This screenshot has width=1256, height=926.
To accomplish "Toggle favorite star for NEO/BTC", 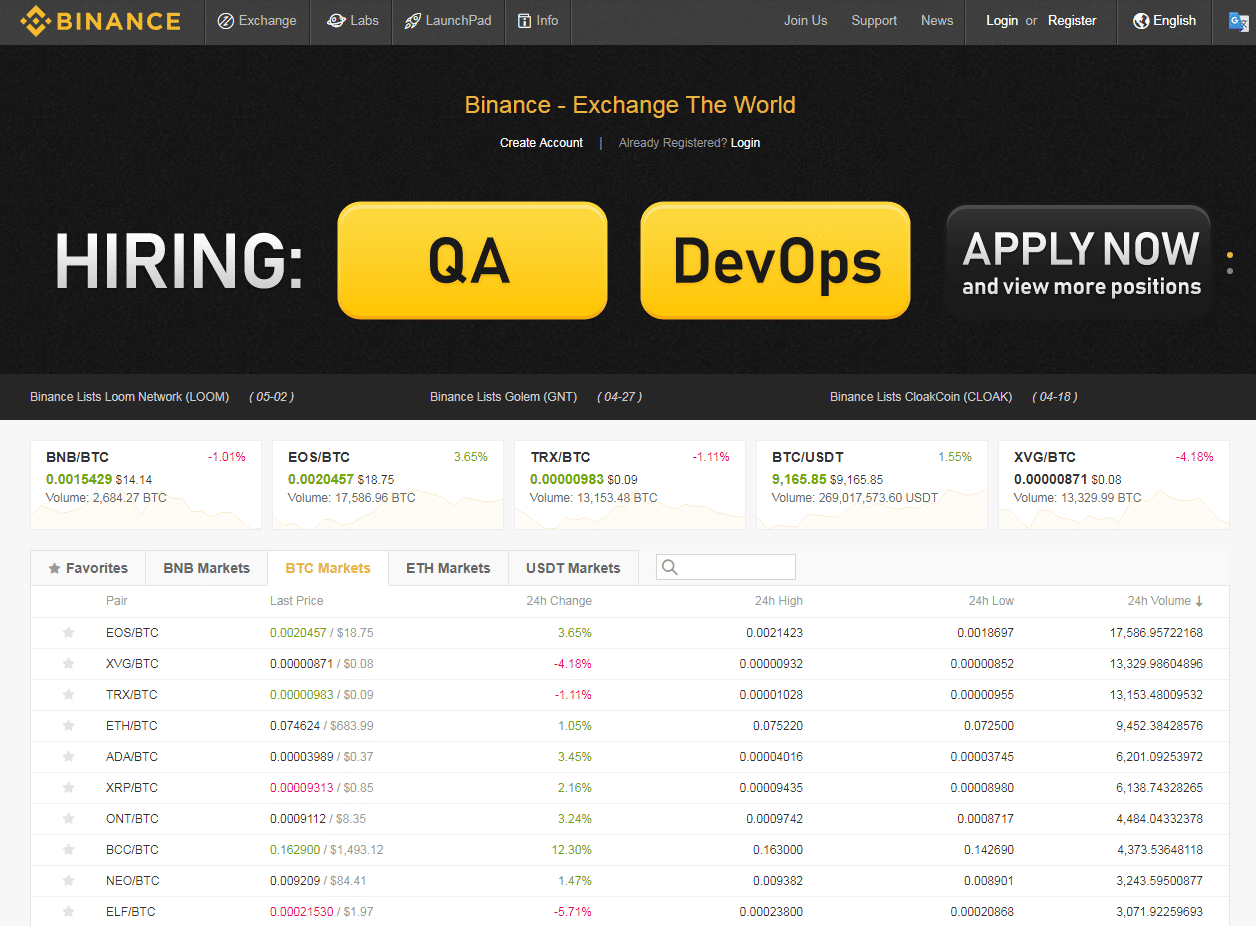I will coord(68,881).
